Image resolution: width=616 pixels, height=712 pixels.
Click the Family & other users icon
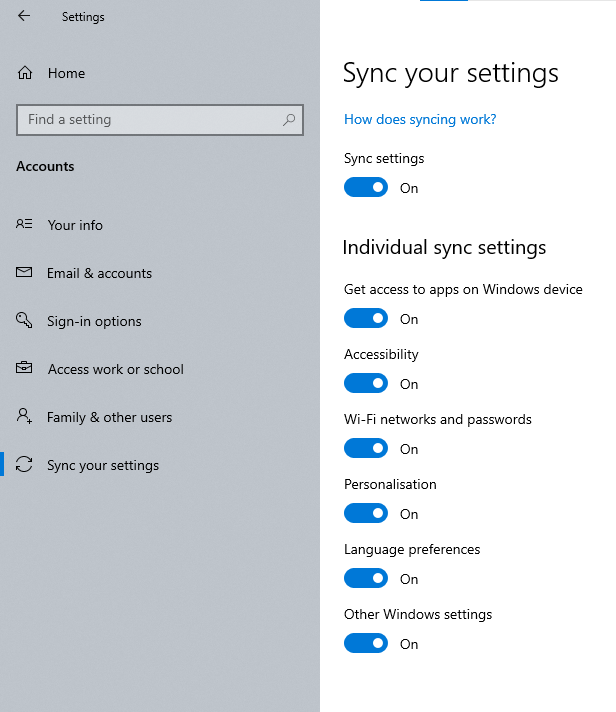click(x=24, y=415)
